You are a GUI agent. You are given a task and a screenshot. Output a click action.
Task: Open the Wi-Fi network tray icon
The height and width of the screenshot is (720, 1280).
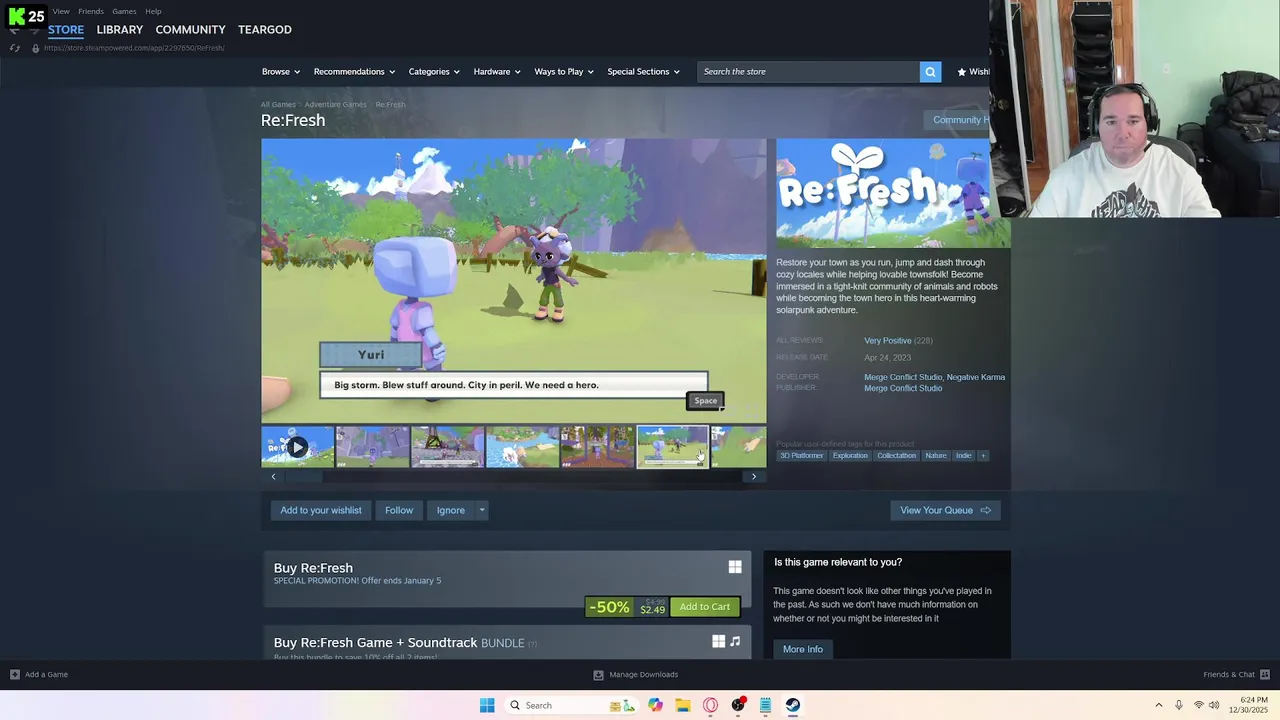tap(1198, 705)
